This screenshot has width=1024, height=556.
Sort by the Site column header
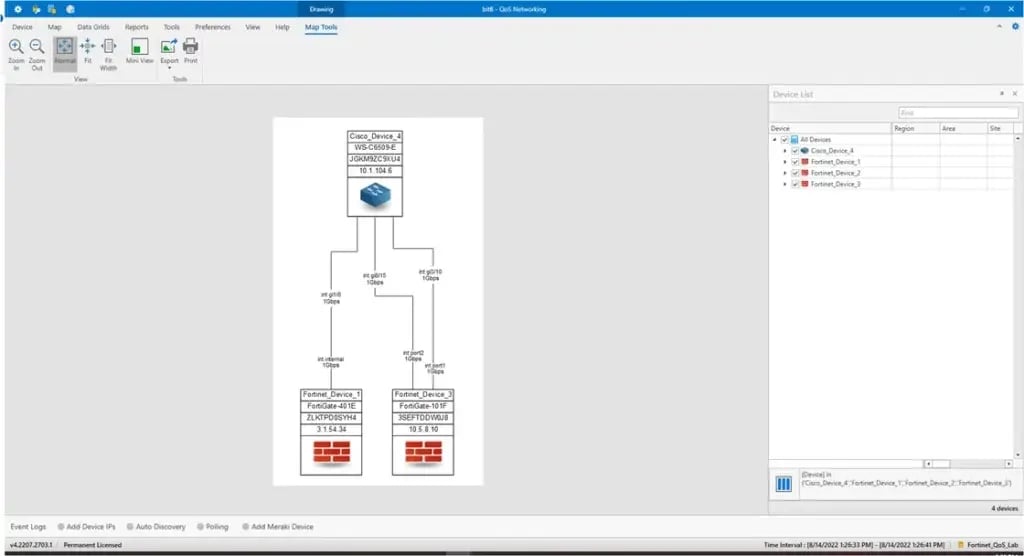pos(1000,129)
